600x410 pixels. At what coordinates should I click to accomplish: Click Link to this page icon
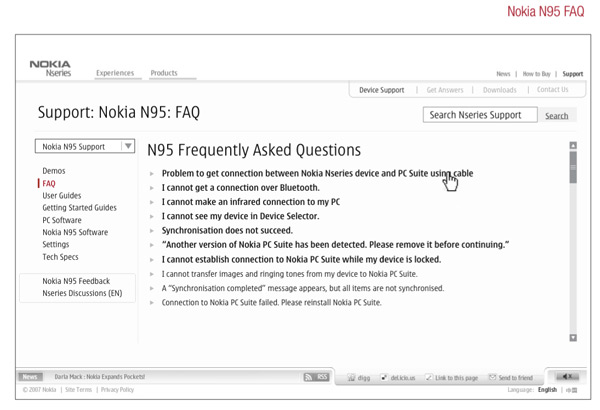coord(429,378)
